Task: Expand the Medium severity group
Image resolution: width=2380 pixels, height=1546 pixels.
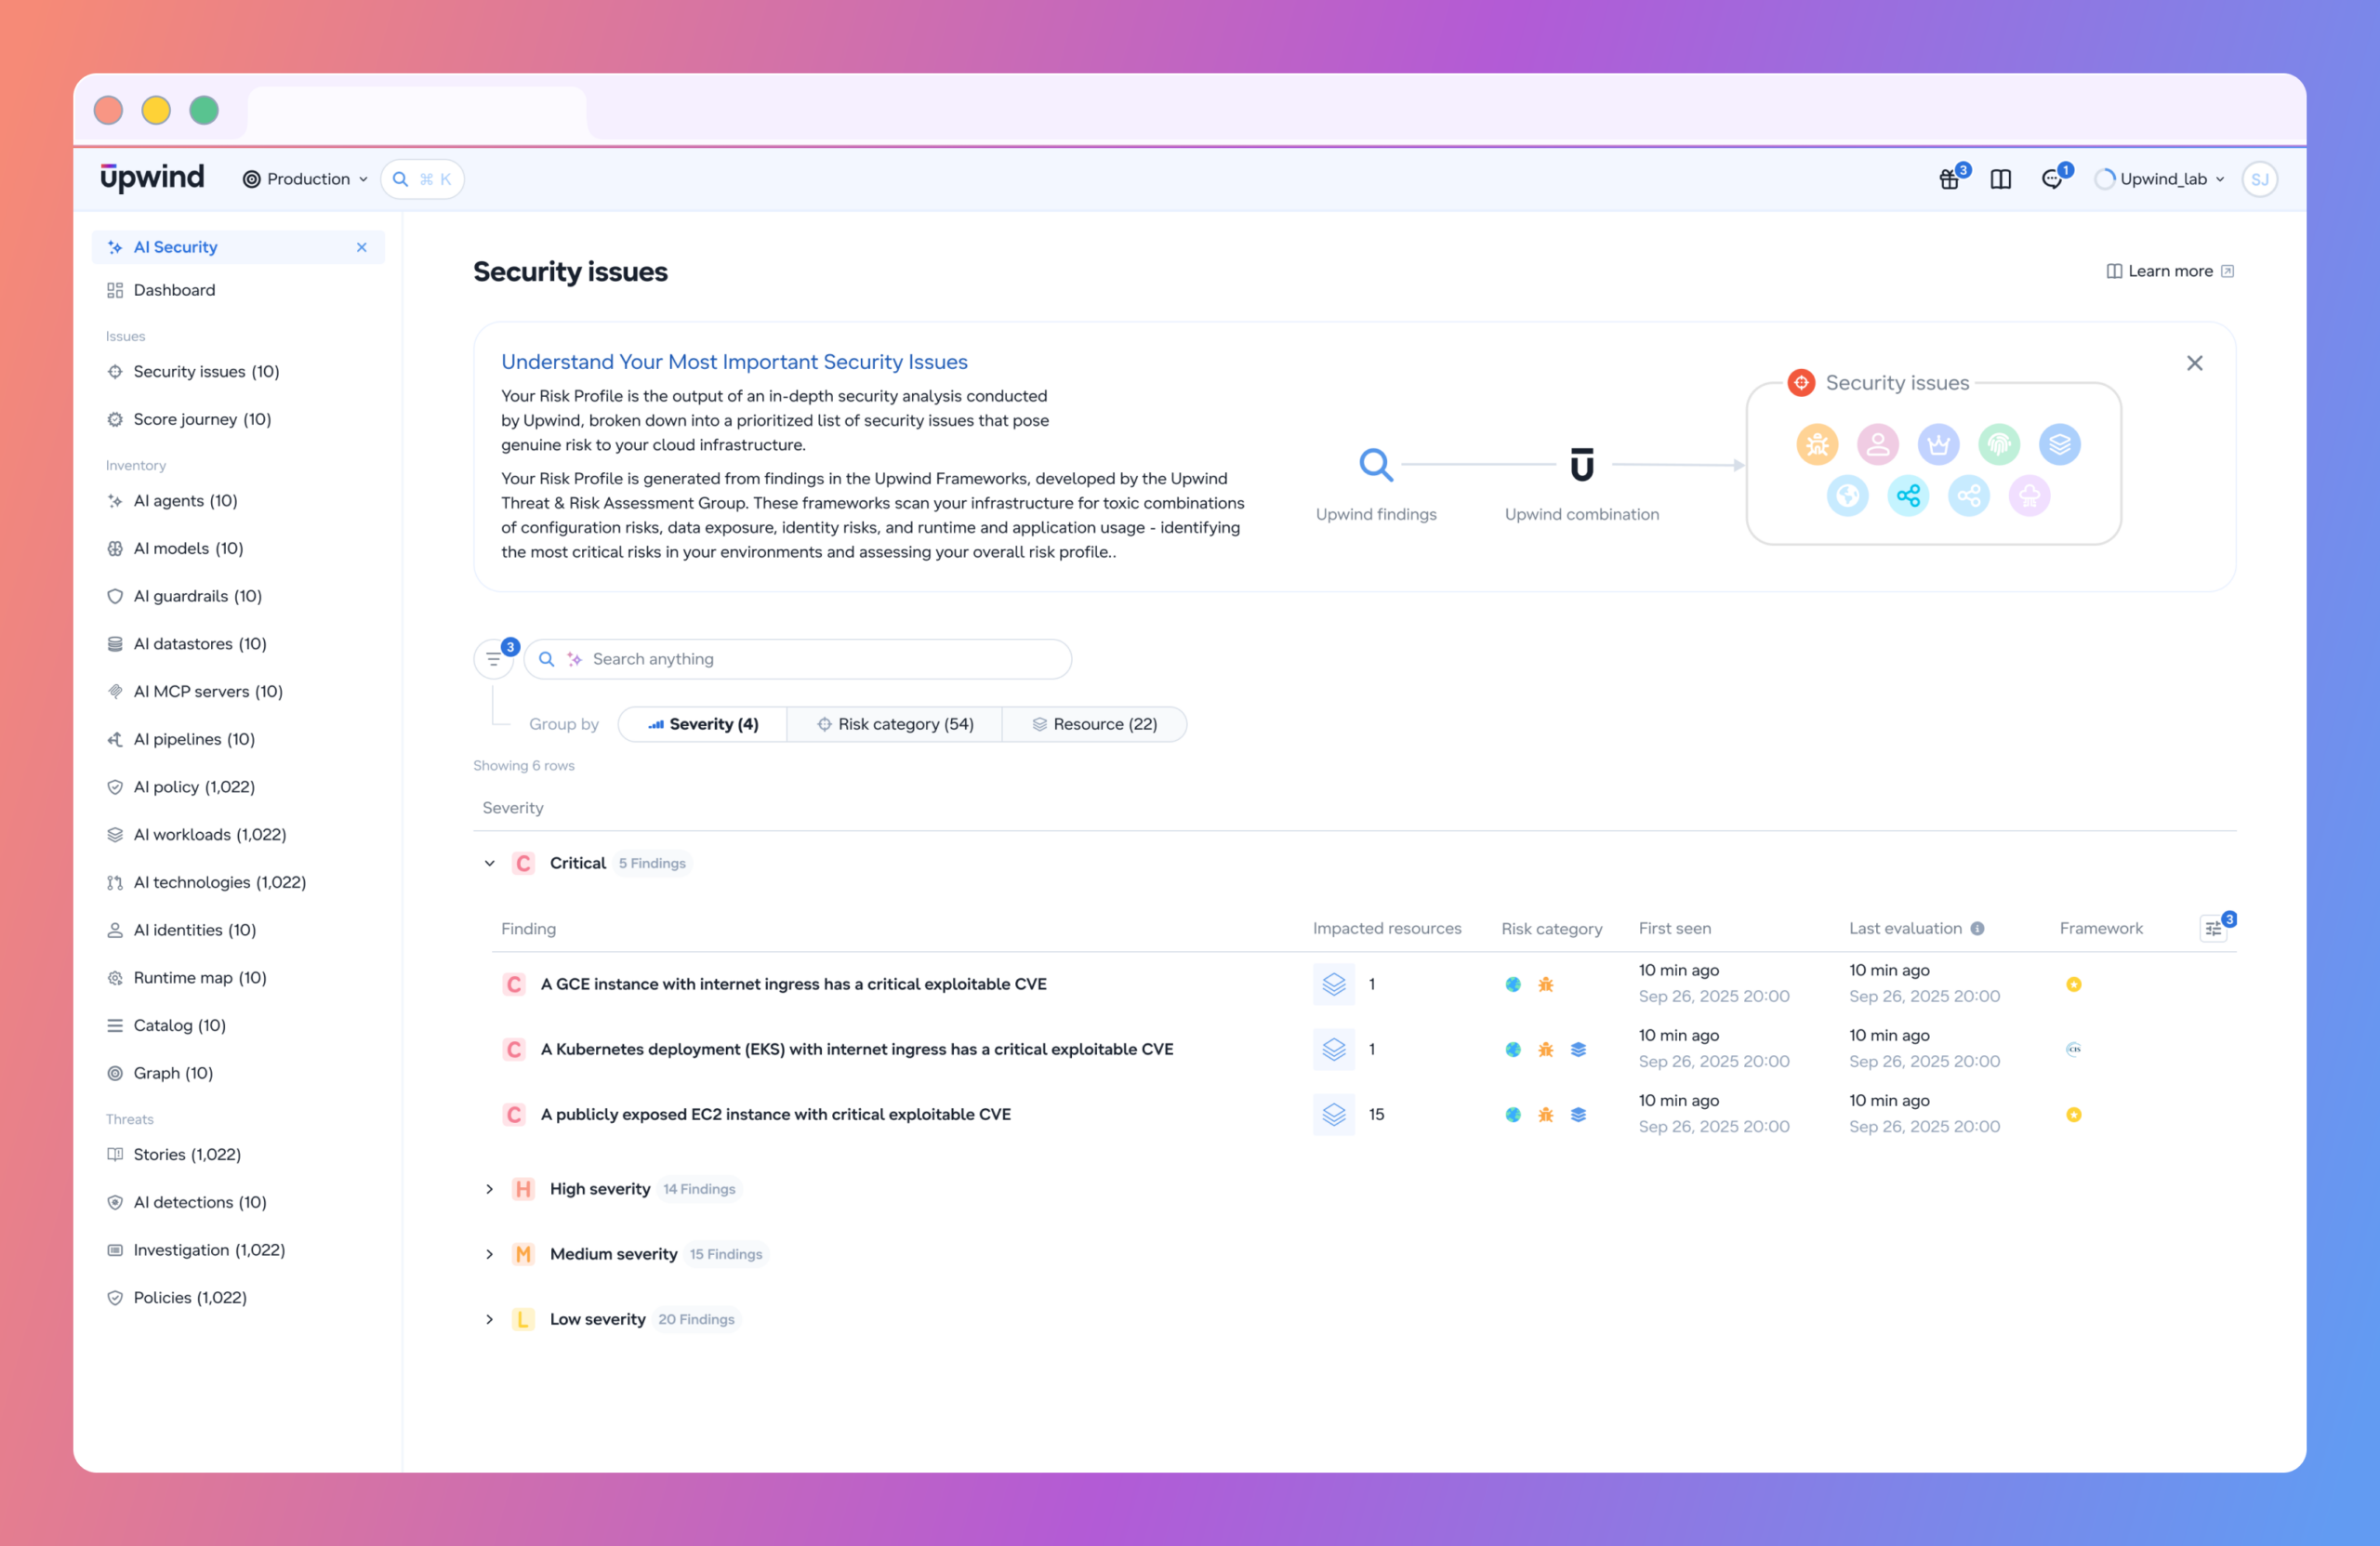Action: tap(489, 1255)
